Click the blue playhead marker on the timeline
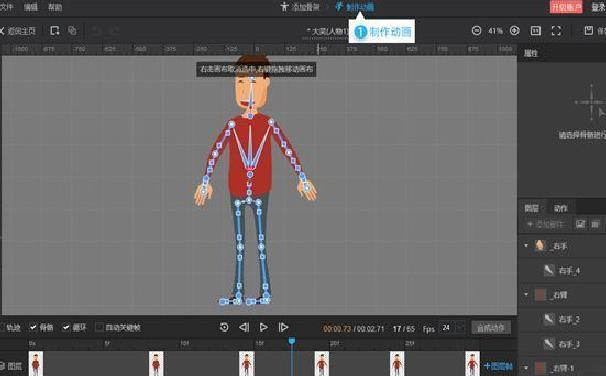 [x=292, y=340]
